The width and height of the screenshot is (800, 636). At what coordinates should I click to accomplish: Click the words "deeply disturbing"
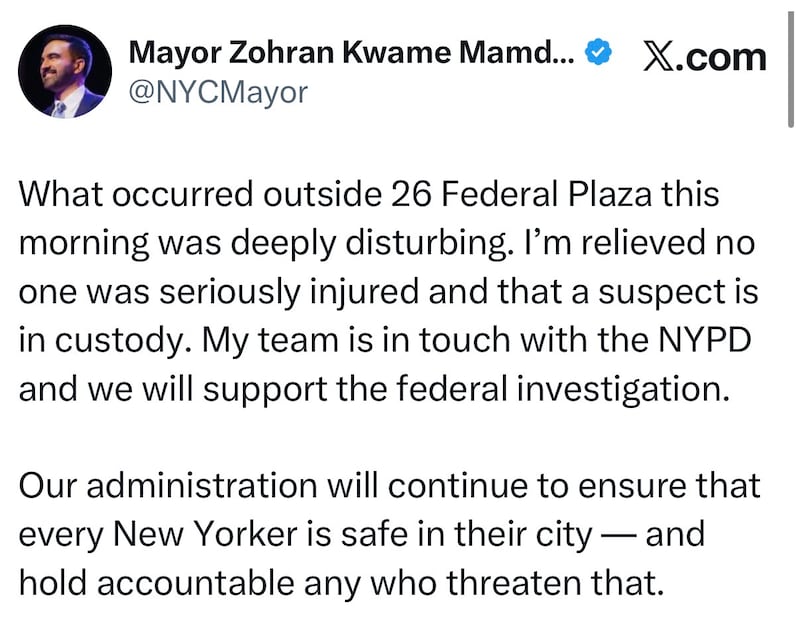[368, 244]
